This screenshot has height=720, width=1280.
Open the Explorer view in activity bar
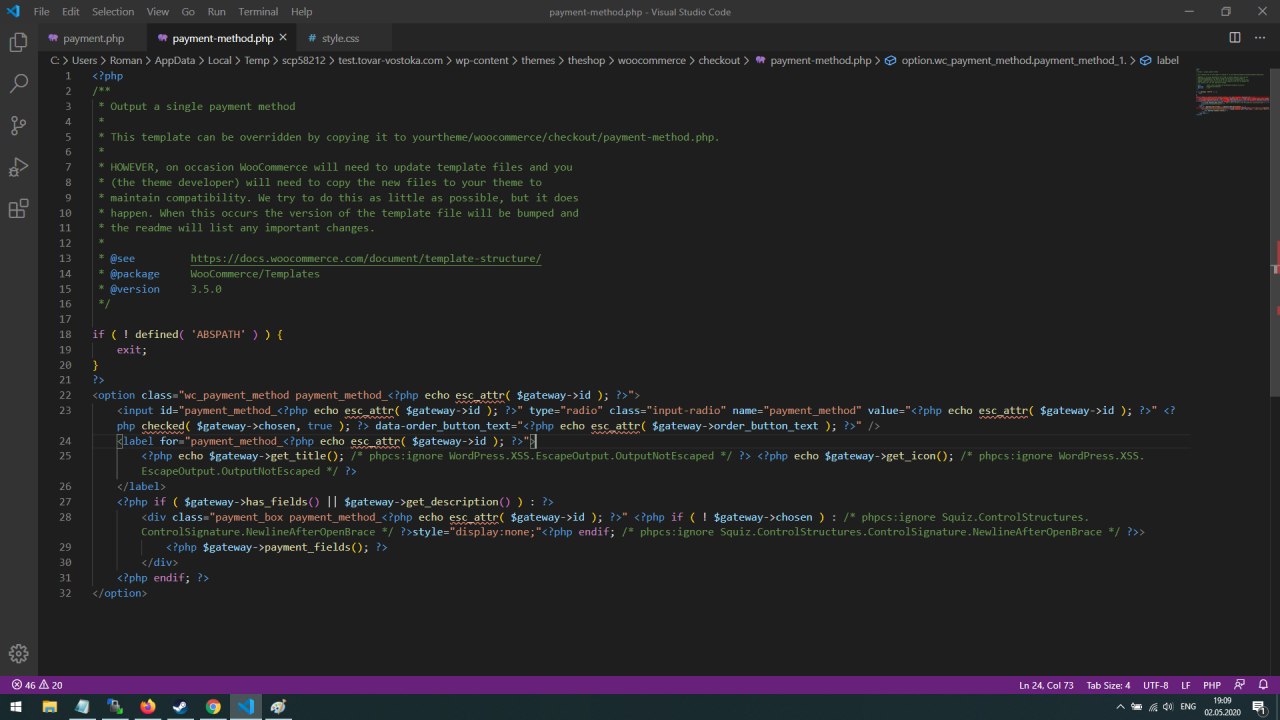pos(18,42)
